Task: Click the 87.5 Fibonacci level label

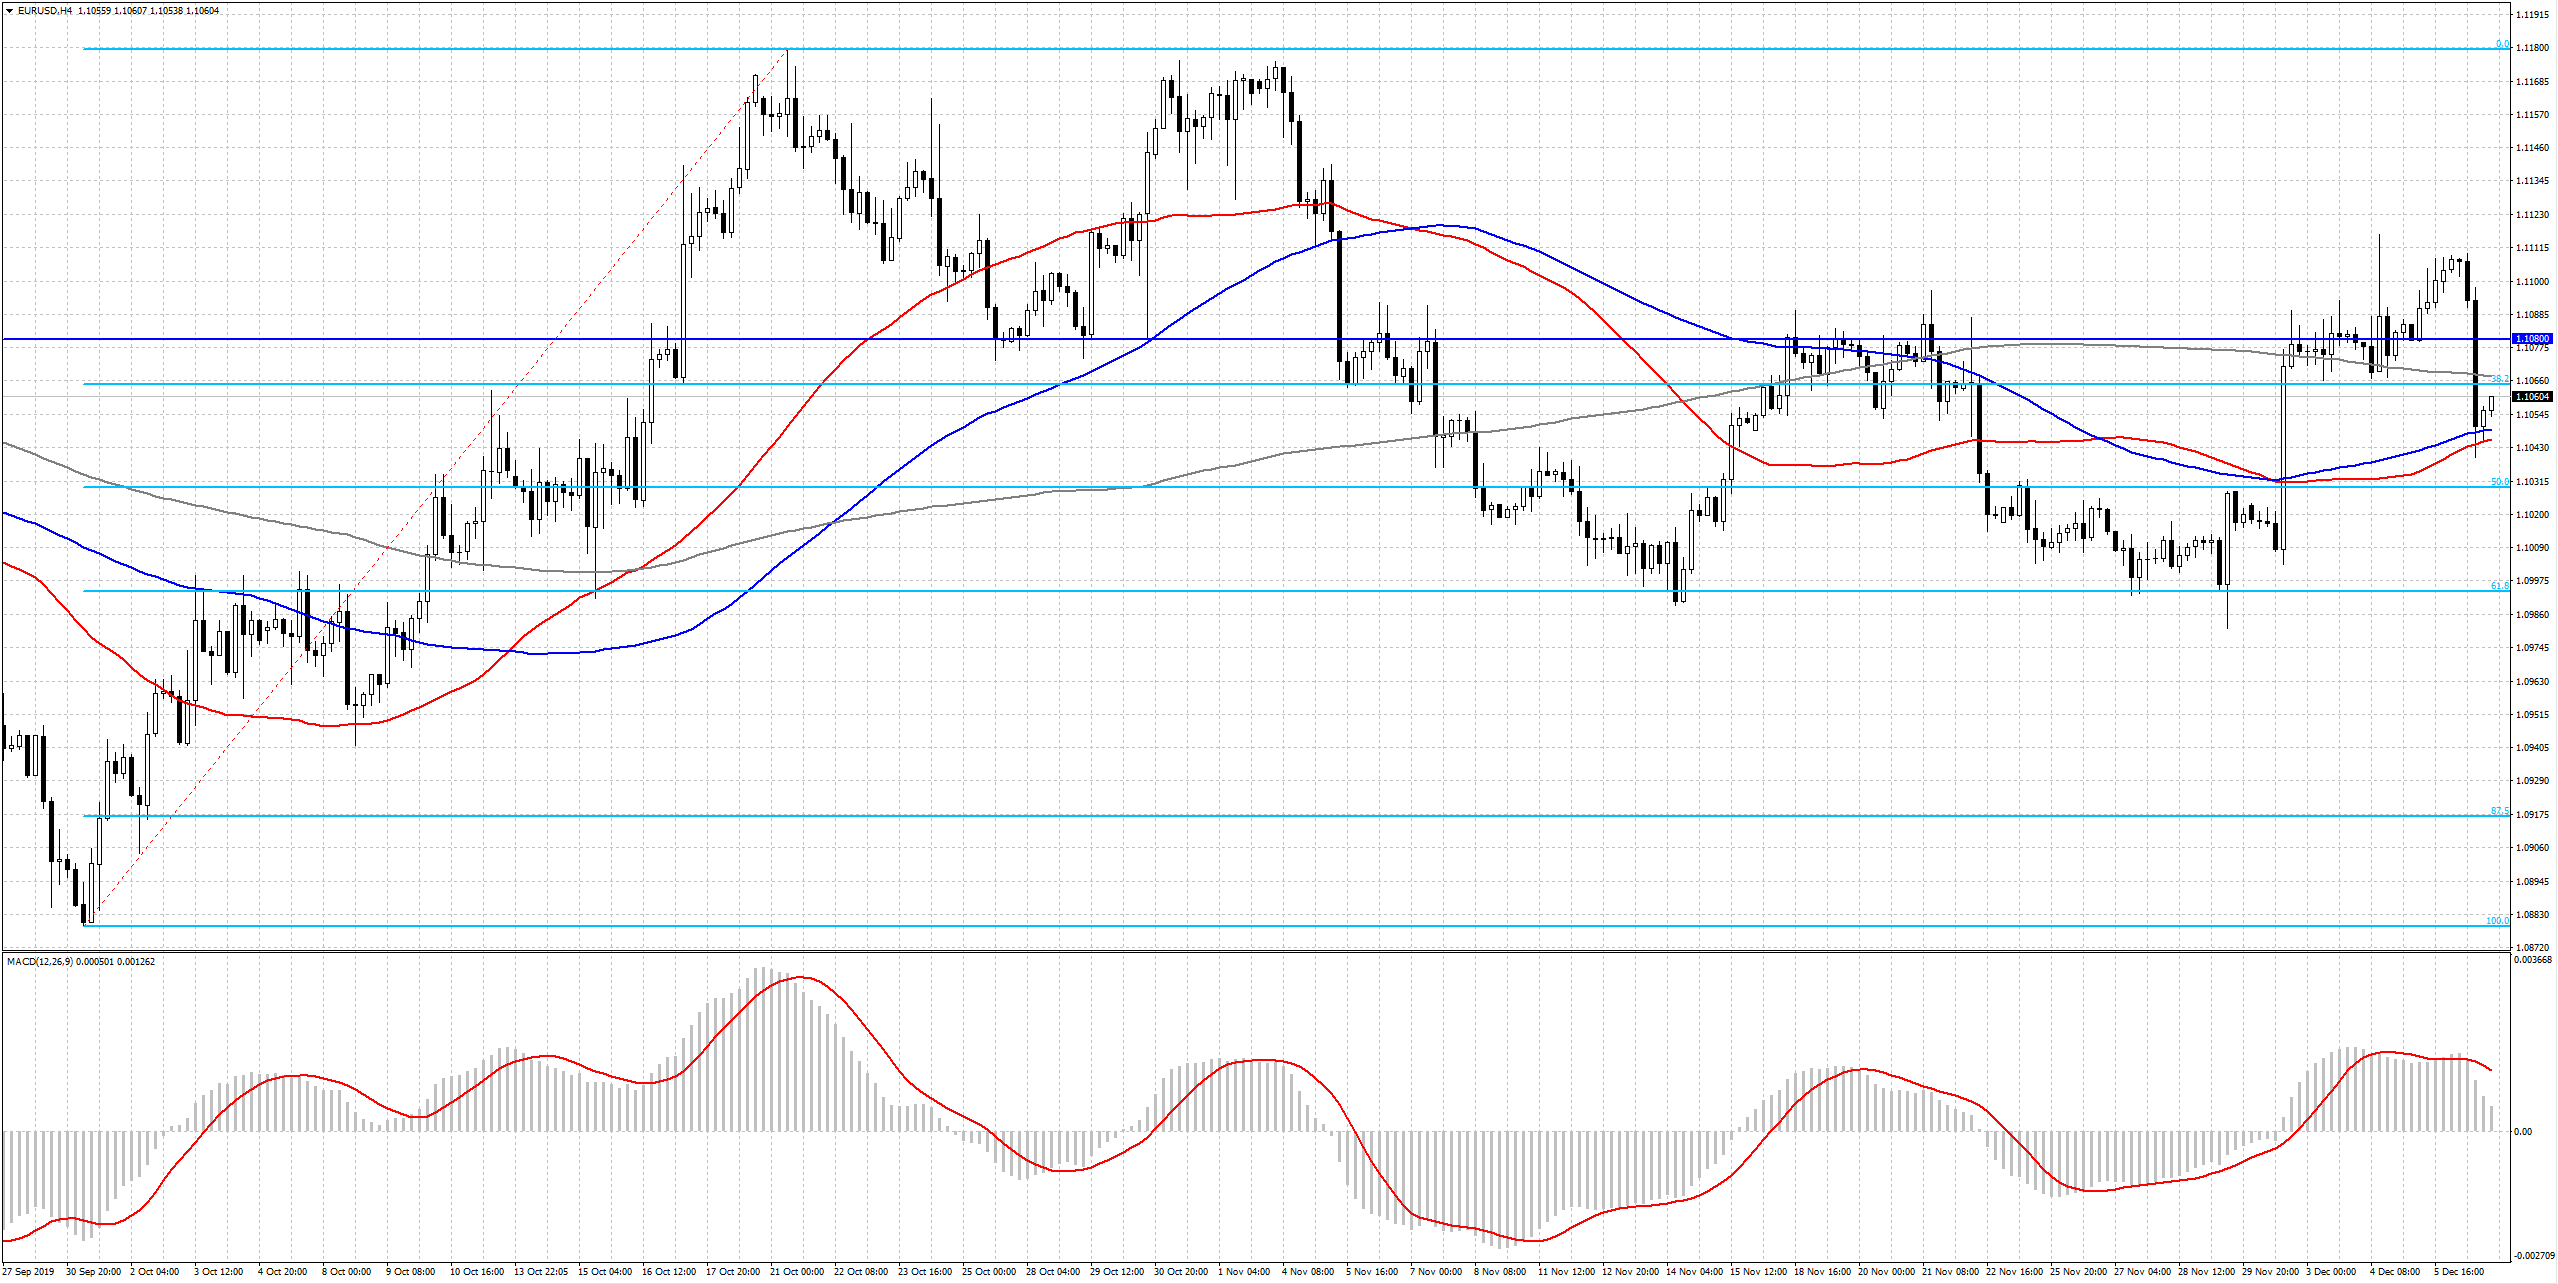Action: click(2500, 811)
